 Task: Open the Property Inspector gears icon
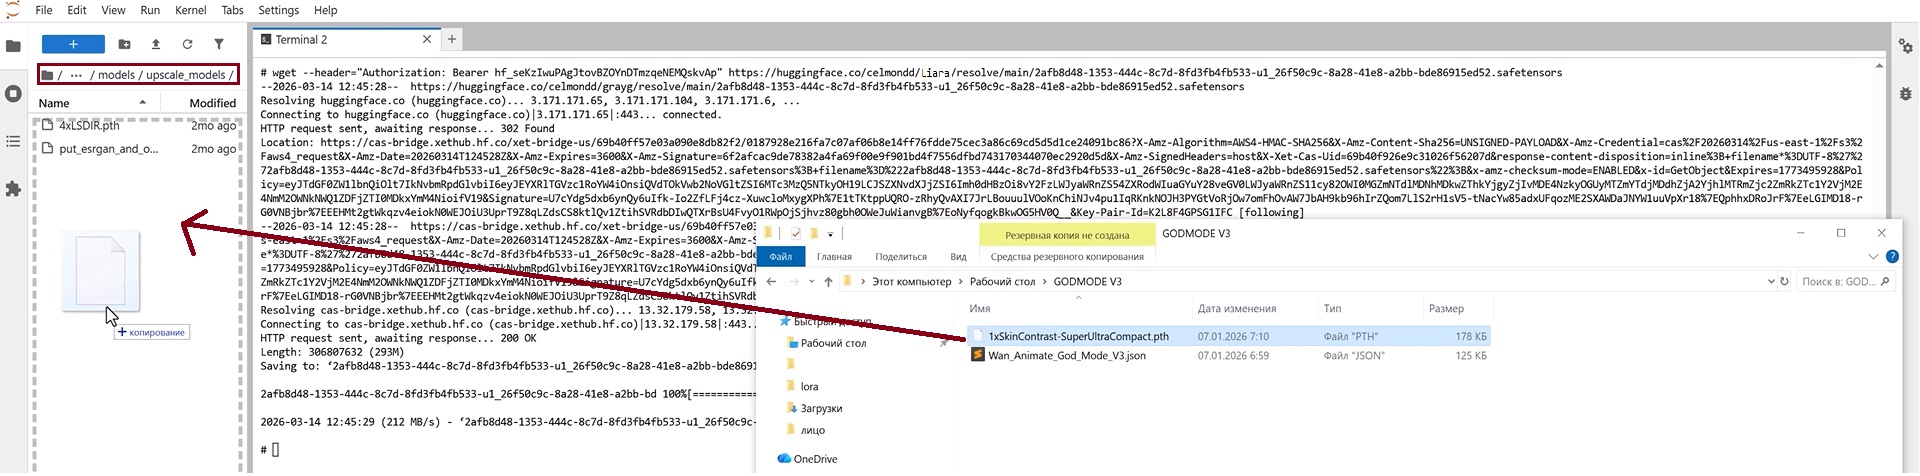coord(1906,46)
